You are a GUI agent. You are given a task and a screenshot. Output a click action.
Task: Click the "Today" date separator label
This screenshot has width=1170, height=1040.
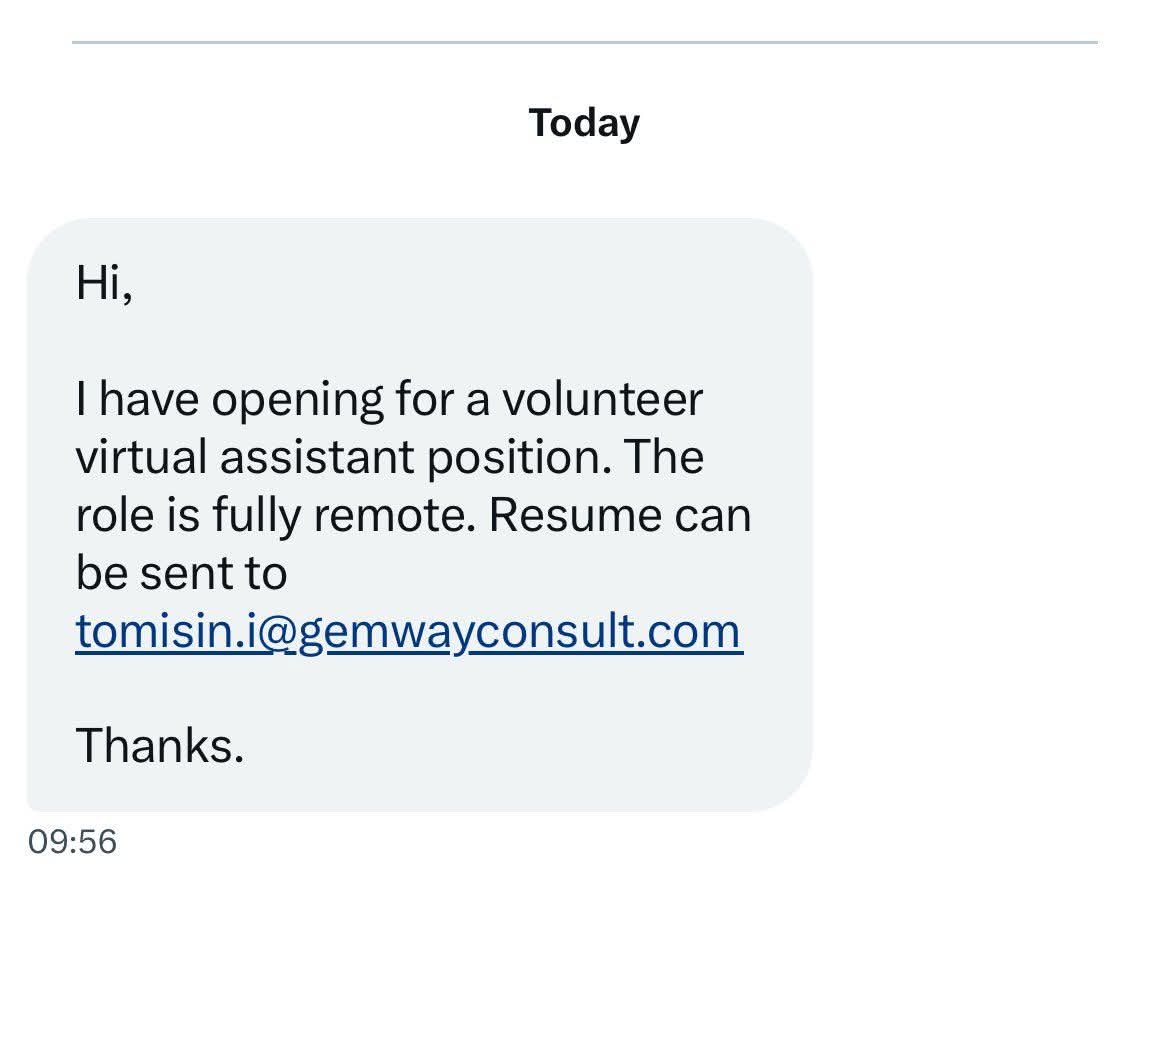pyautogui.click(x=584, y=123)
